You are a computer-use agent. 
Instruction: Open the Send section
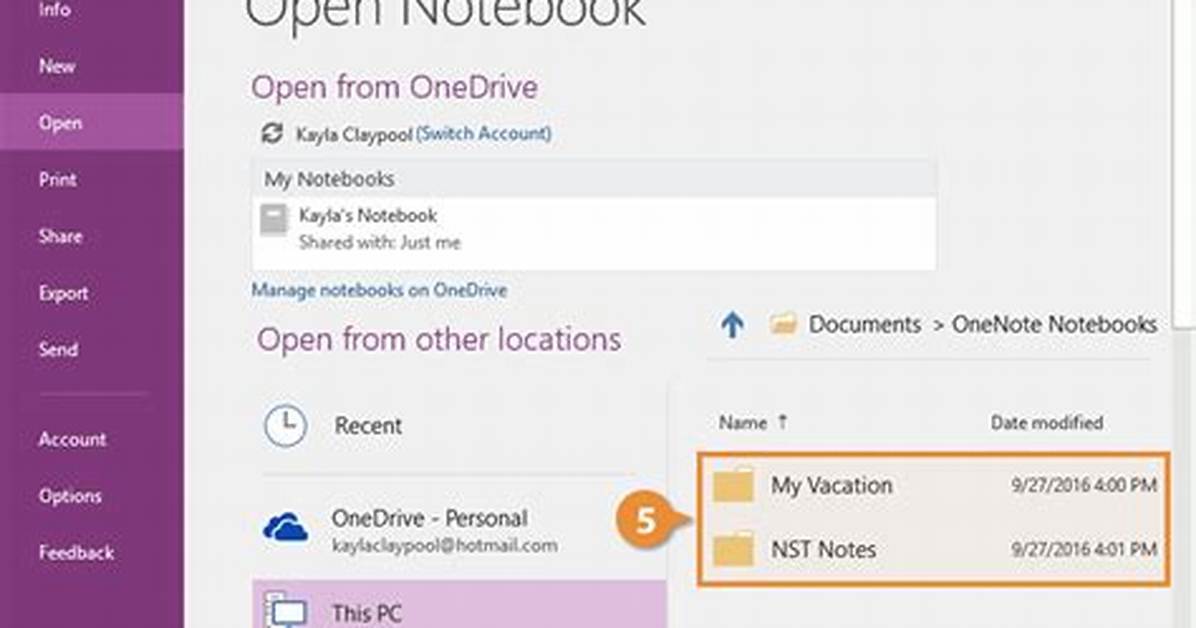(x=58, y=349)
